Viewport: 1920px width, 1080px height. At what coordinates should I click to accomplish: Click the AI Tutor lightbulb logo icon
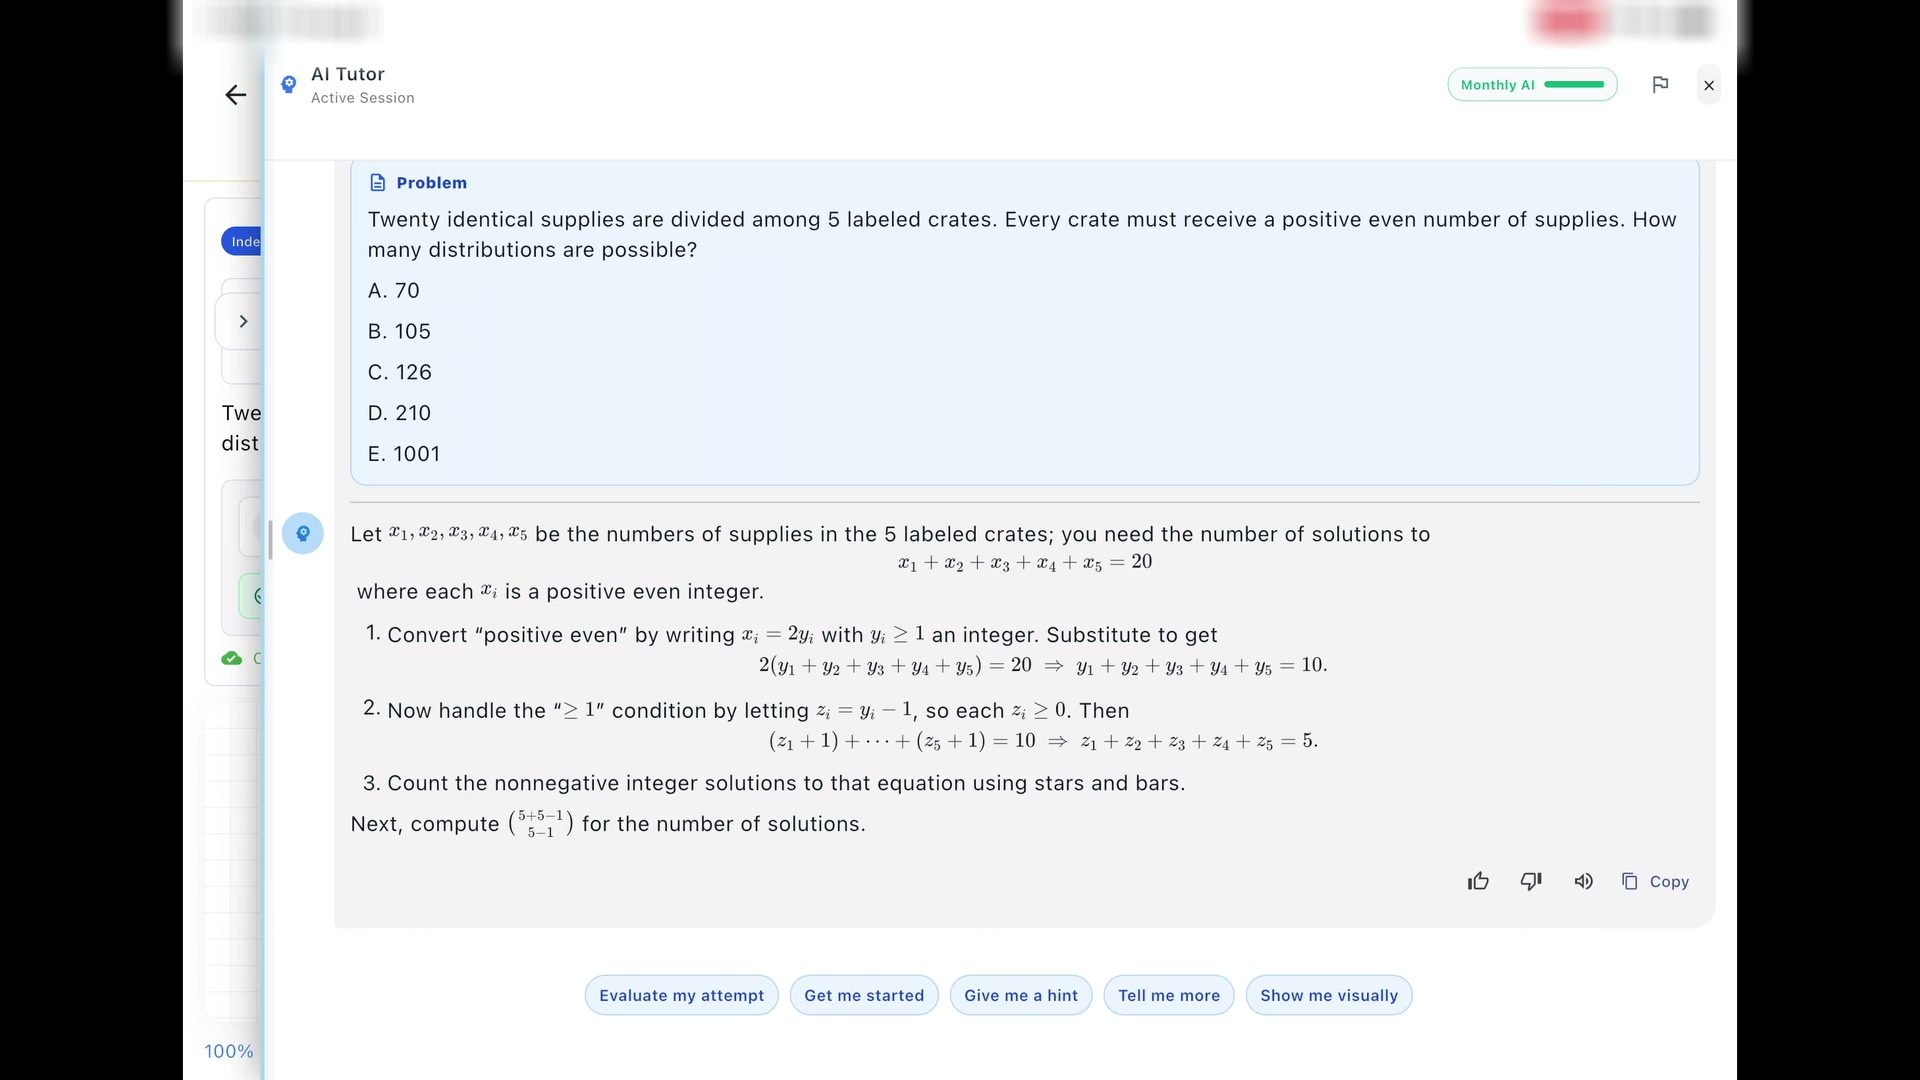pyautogui.click(x=288, y=85)
